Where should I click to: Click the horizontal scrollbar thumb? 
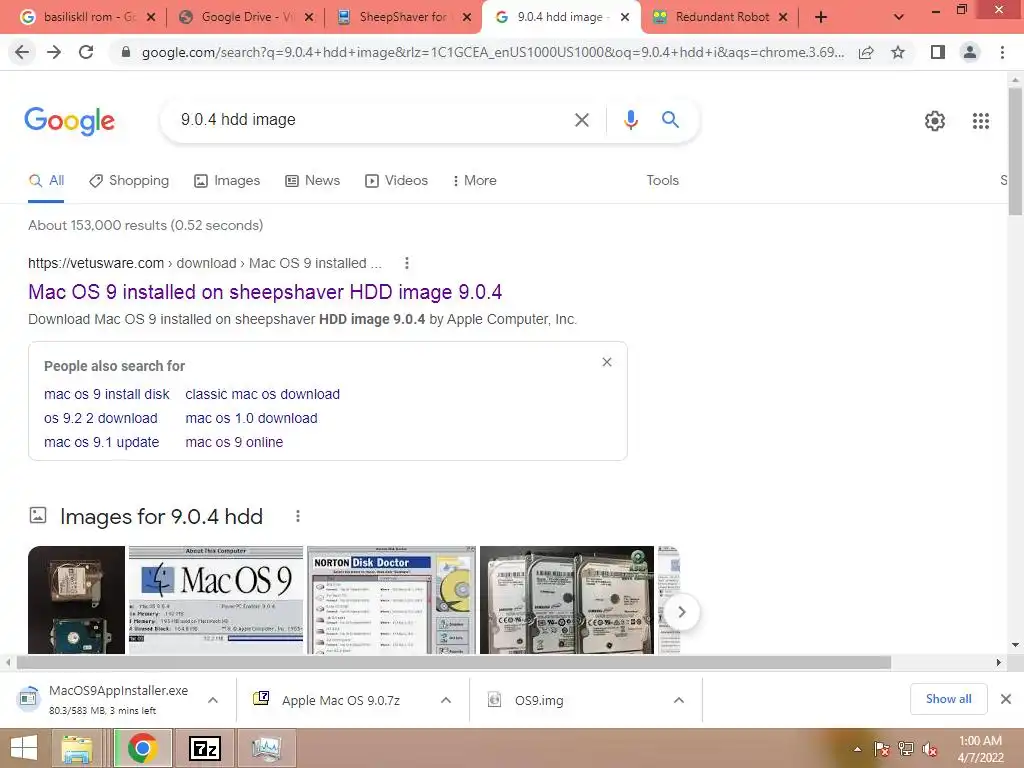[x=454, y=663]
